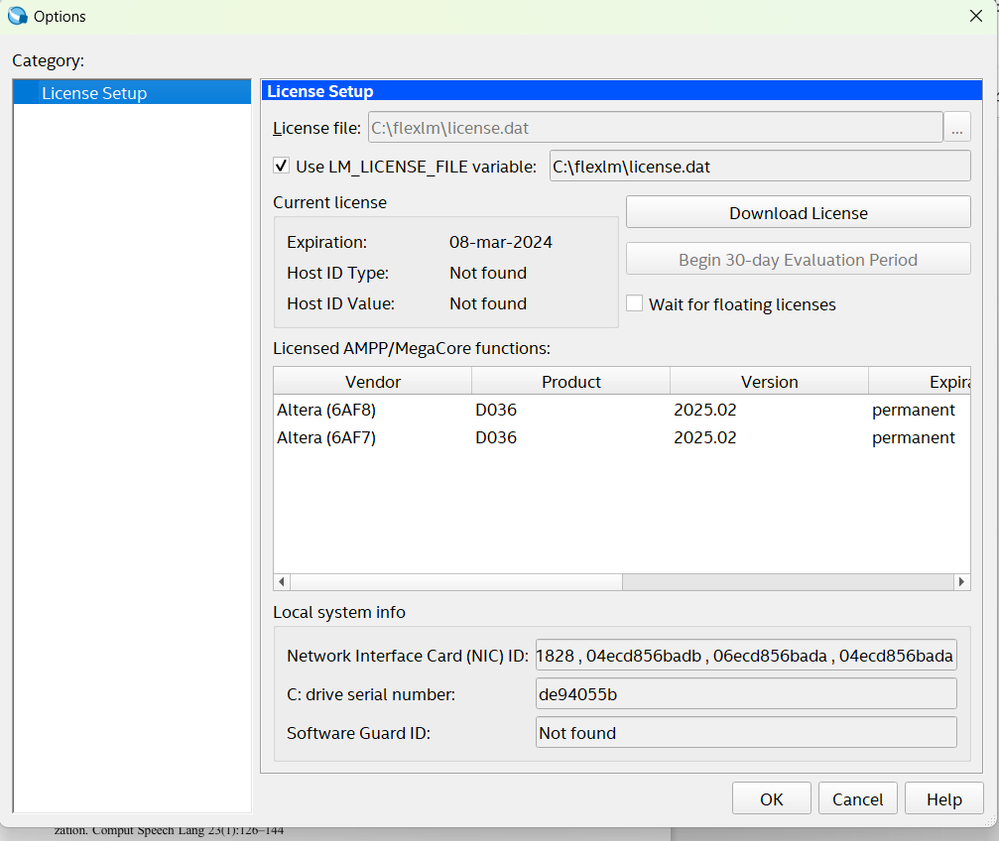
Task: Click version 2025.02 in the 6AF8 row
Action: coord(705,410)
